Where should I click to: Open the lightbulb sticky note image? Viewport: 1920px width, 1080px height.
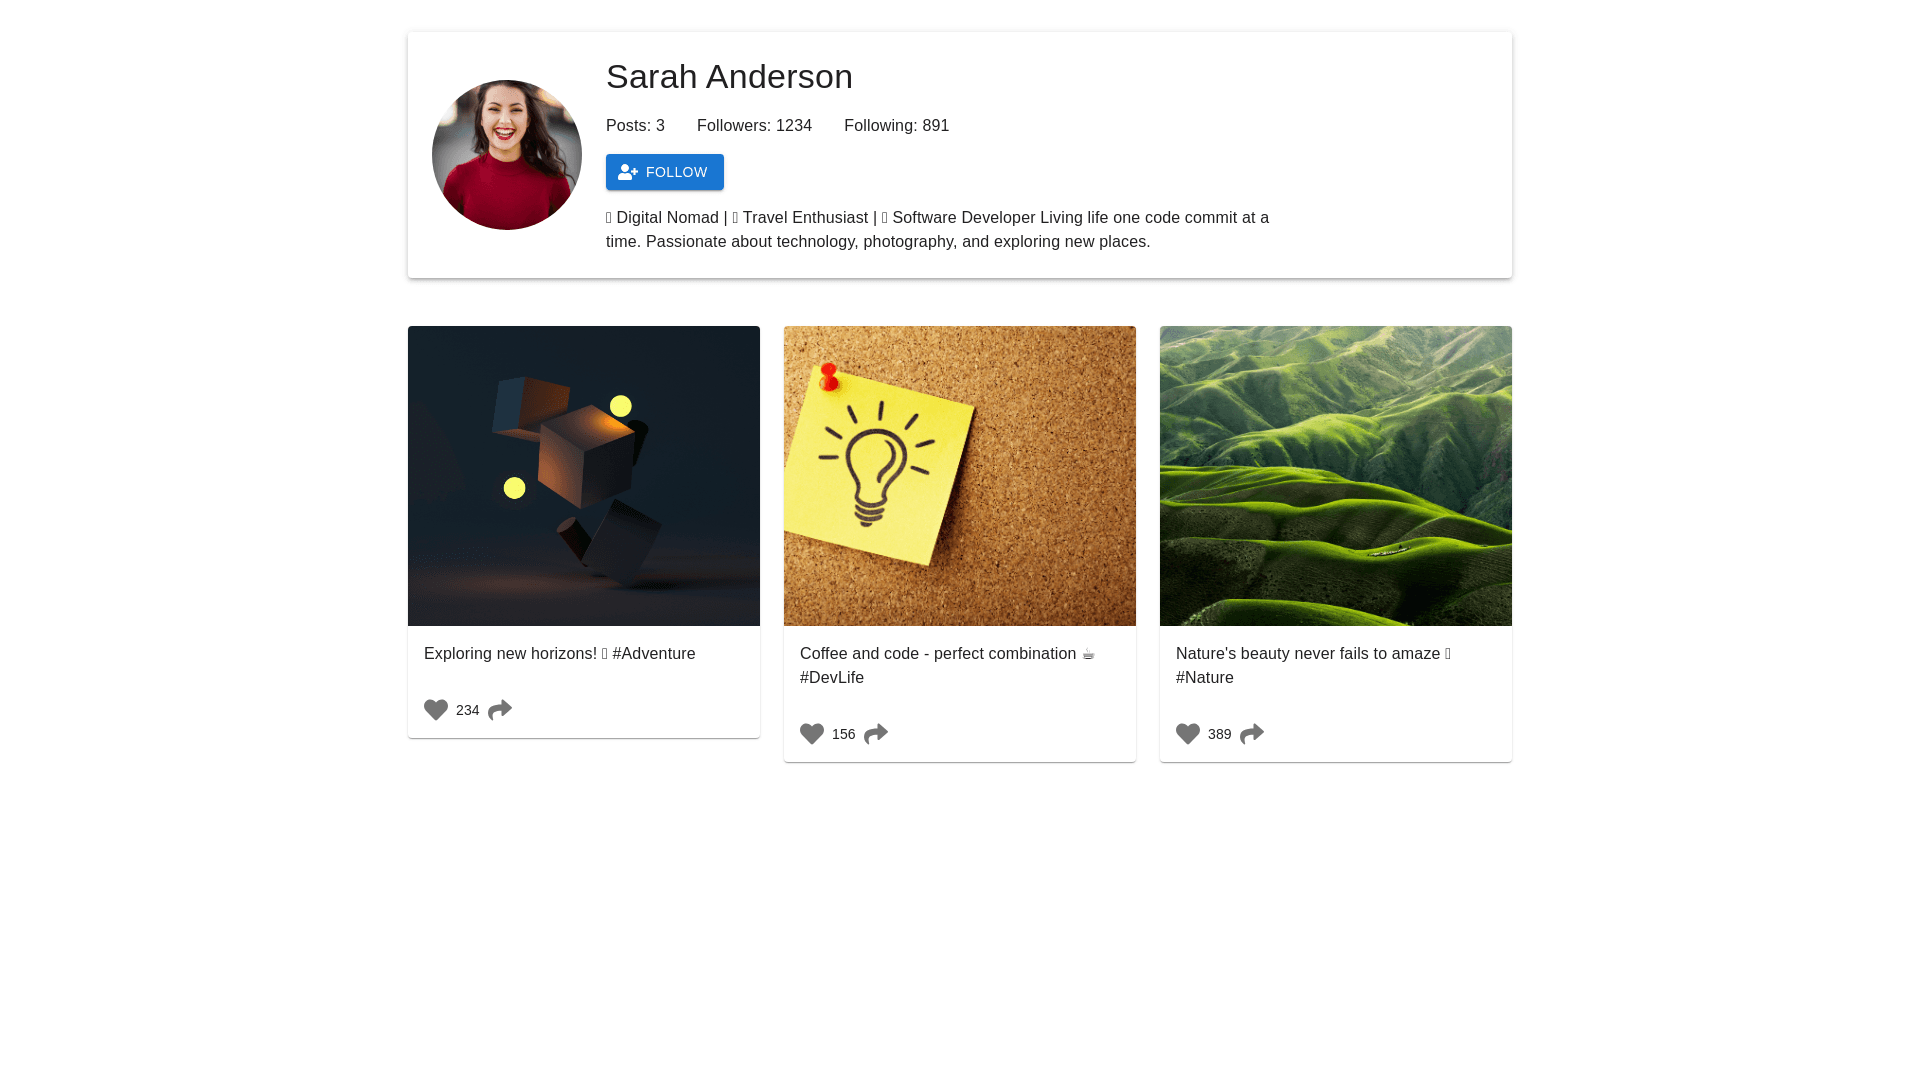[960, 476]
